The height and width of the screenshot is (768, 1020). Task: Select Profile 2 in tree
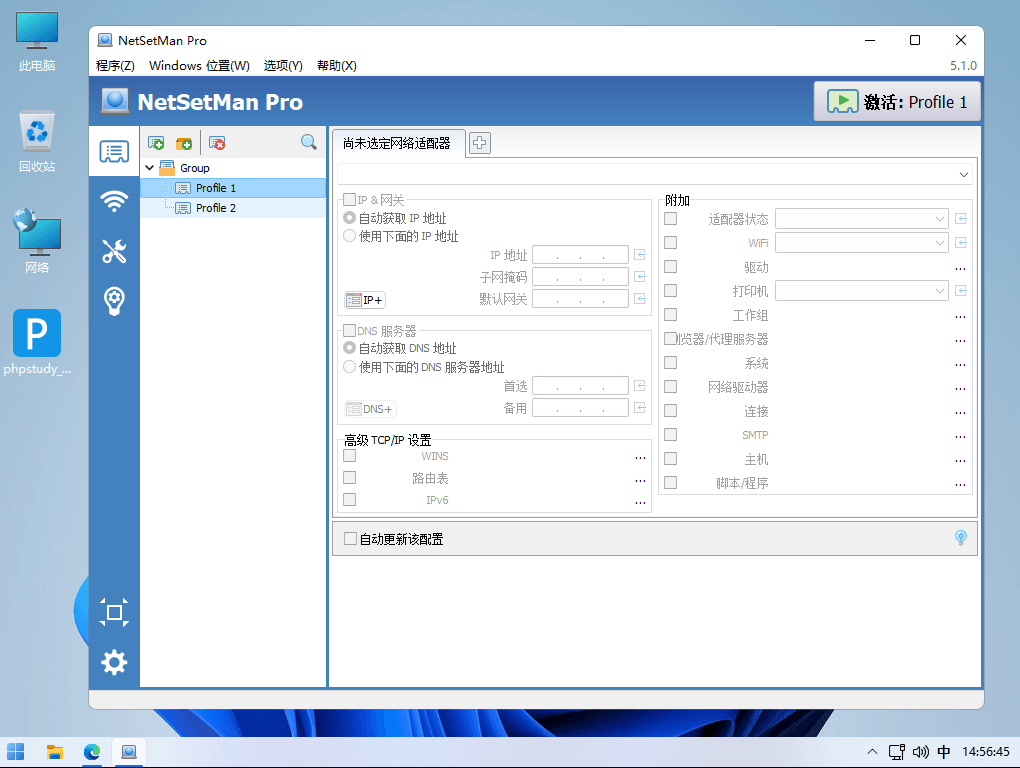(216, 208)
